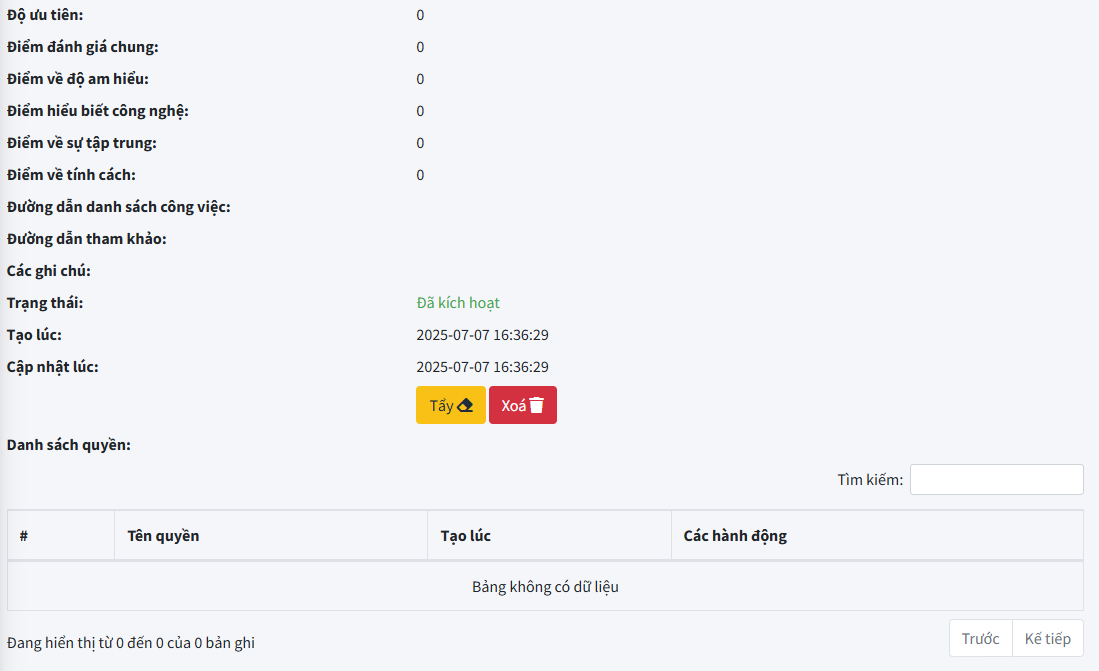Focus the Tìm kiếm search field
Image resolution: width=1099 pixels, height=671 pixels.
[x=996, y=480]
